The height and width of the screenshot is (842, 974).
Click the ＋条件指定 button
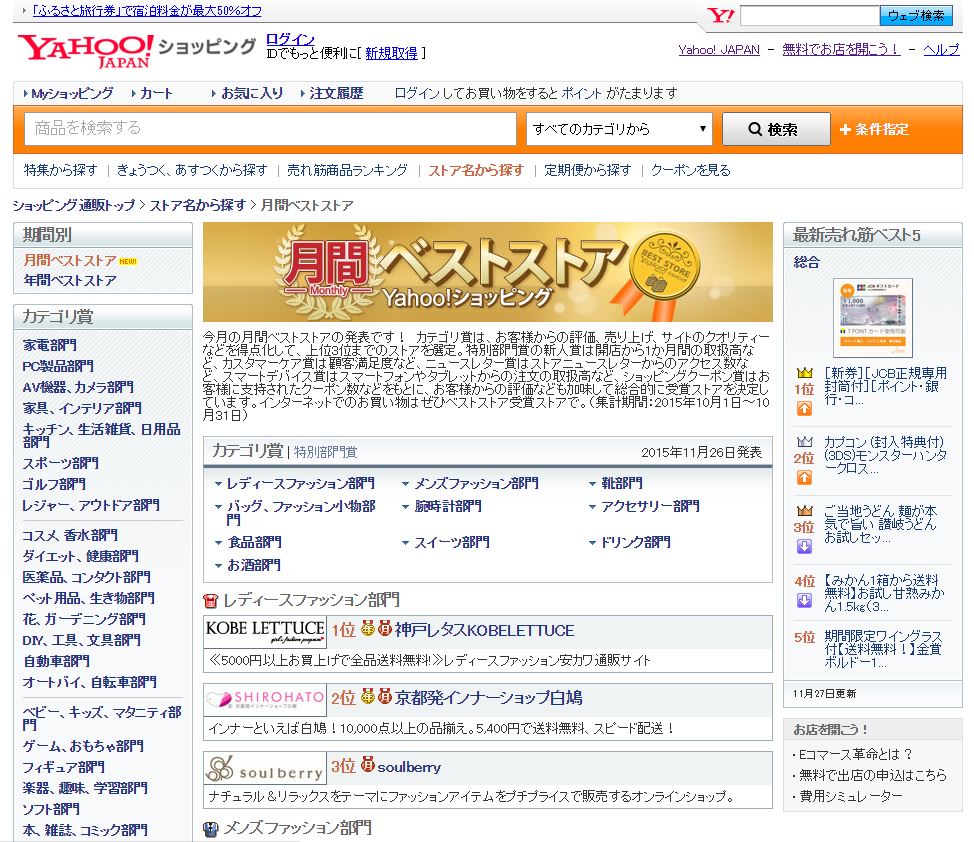point(874,129)
